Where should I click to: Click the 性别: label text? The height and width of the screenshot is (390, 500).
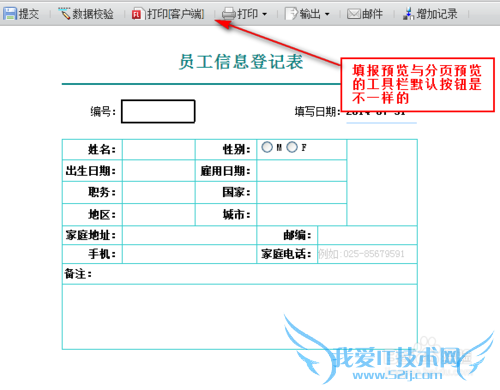click(237, 150)
